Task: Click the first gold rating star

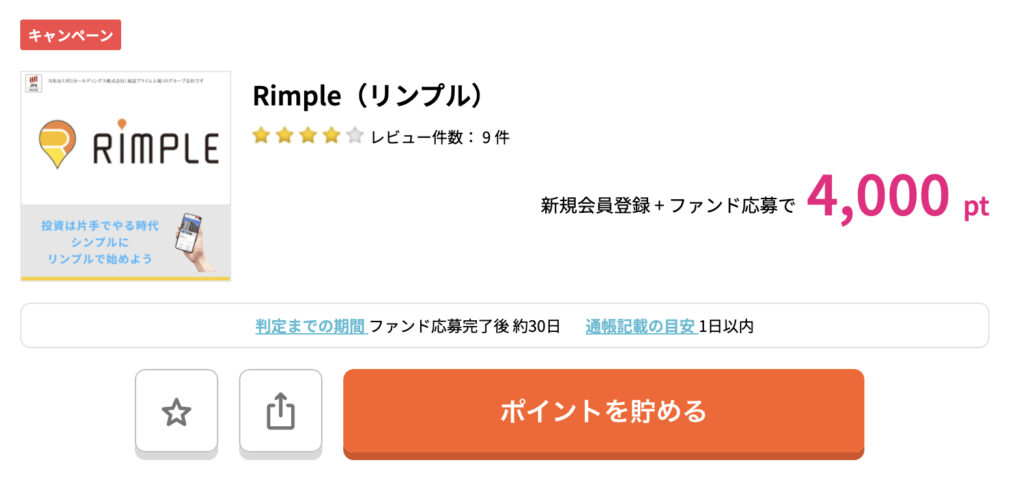Action: (x=261, y=136)
